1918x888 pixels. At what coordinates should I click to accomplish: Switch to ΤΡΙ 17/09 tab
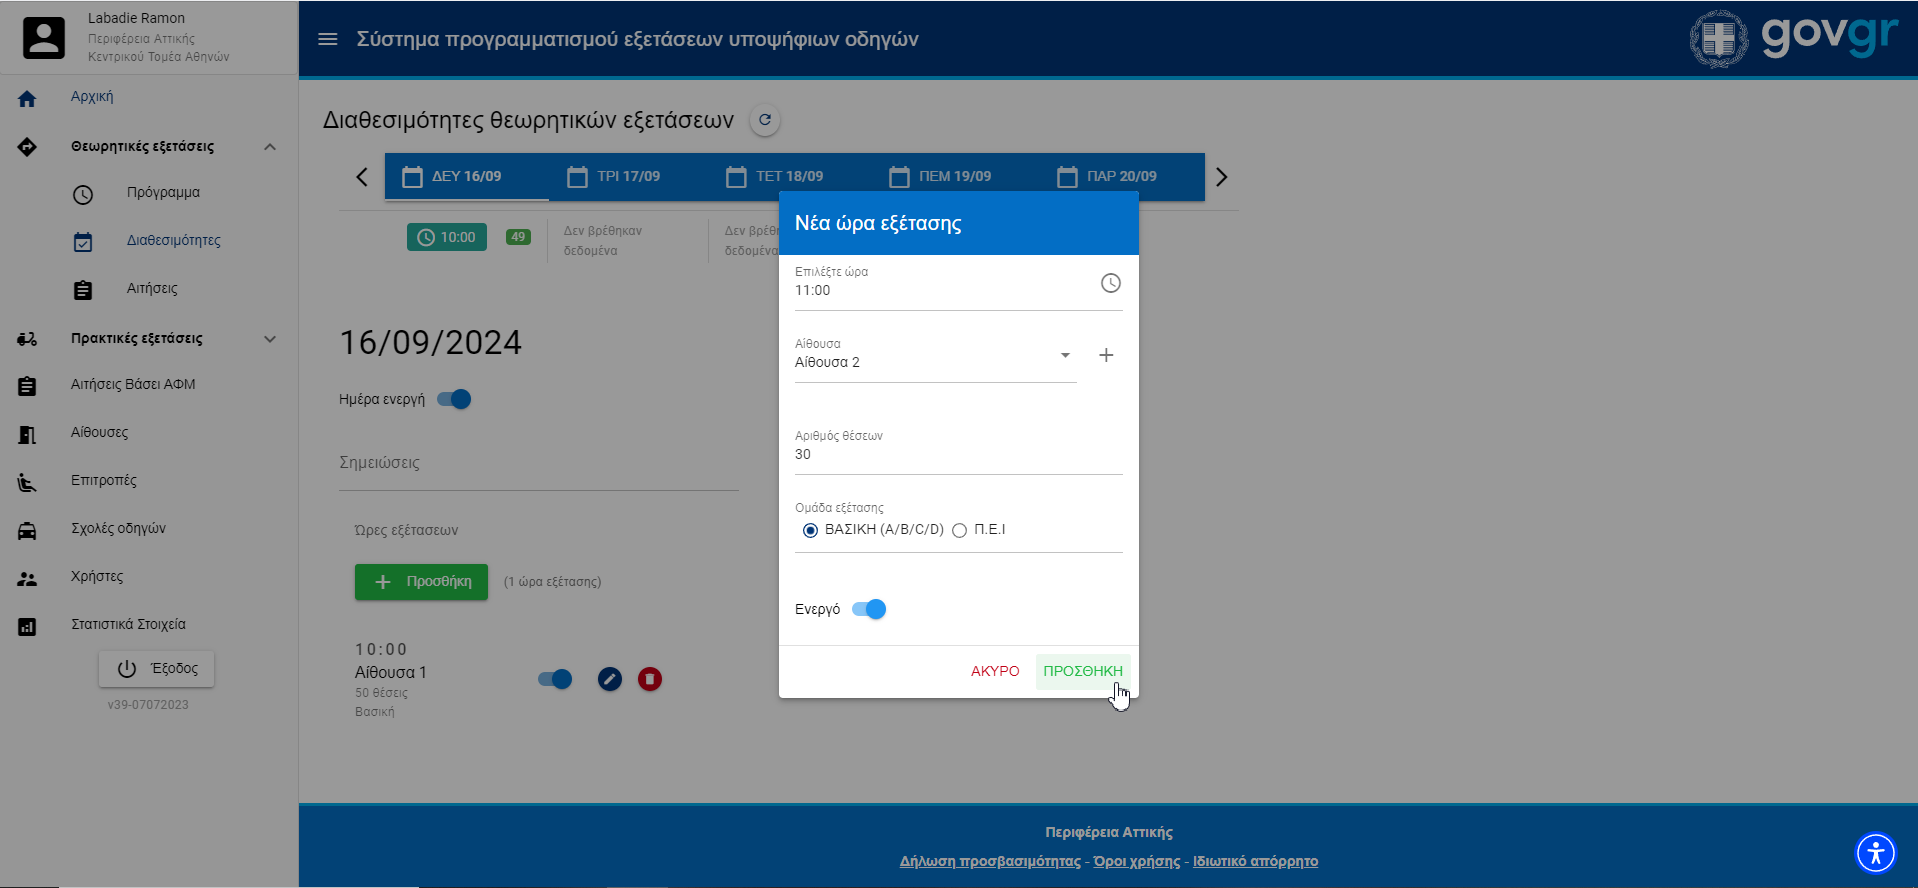[614, 177]
